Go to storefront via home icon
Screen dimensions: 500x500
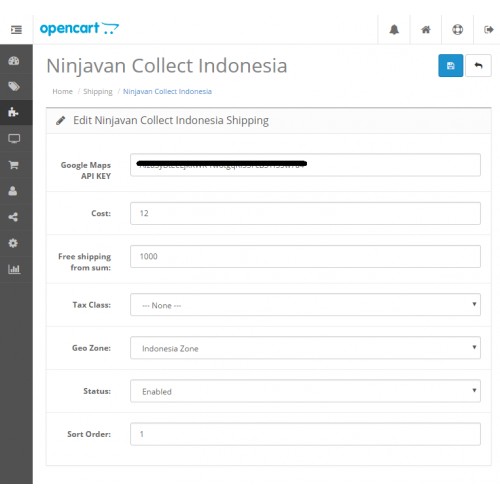426,30
